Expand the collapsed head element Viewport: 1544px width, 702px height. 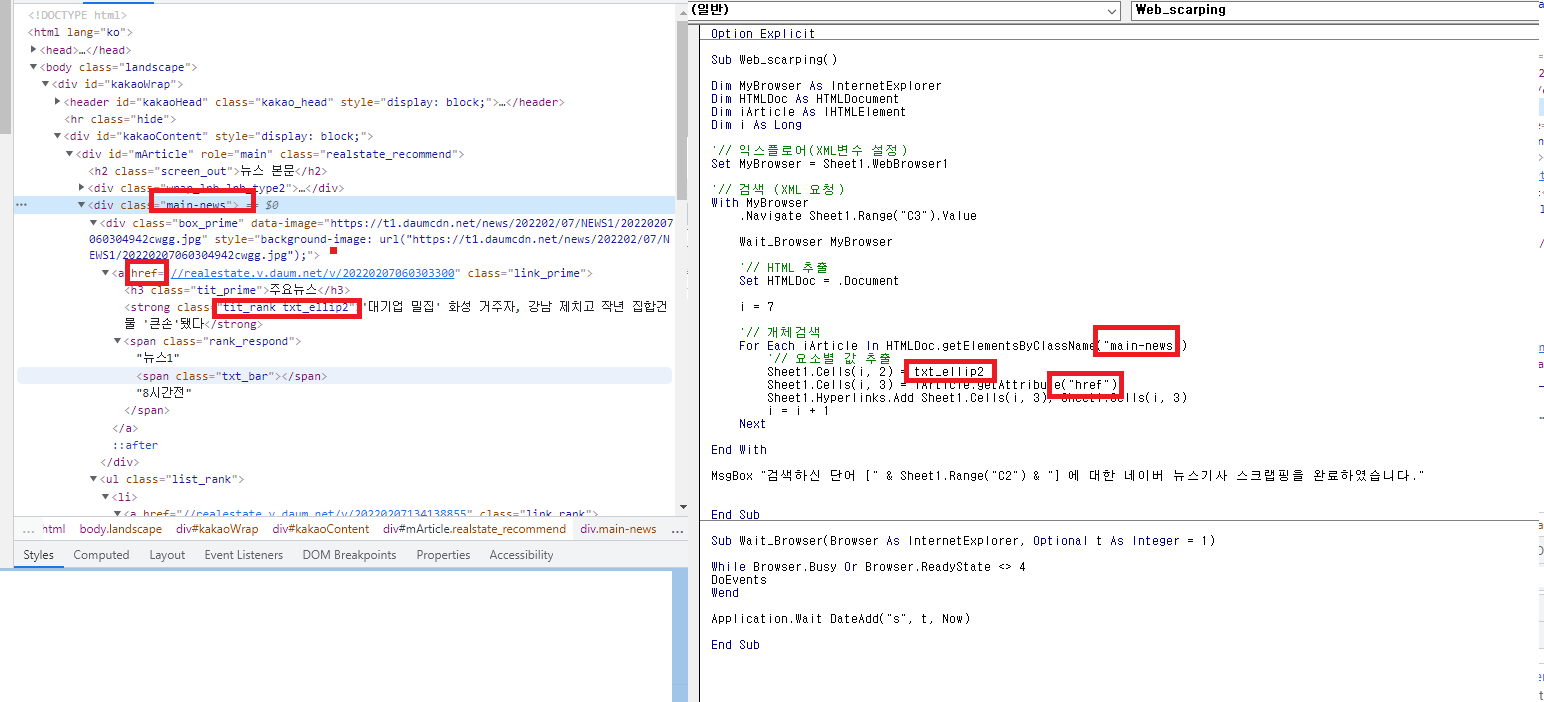[x=34, y=50]
